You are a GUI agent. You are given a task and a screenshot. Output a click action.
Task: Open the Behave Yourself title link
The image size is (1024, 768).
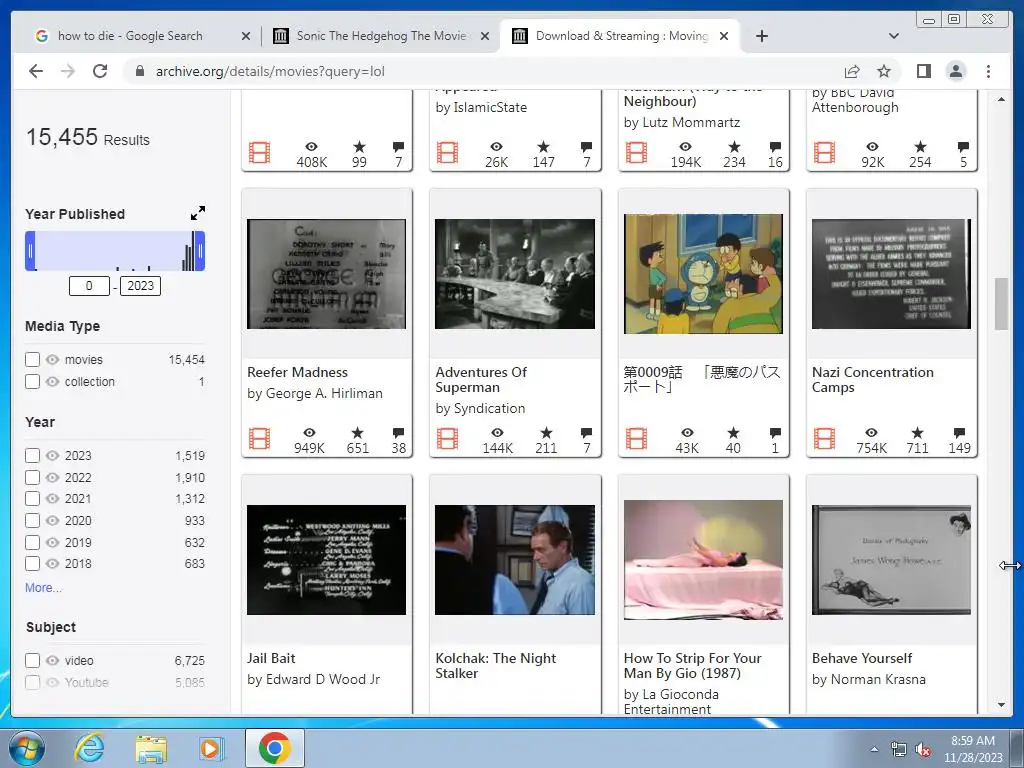tap(862, 658)
